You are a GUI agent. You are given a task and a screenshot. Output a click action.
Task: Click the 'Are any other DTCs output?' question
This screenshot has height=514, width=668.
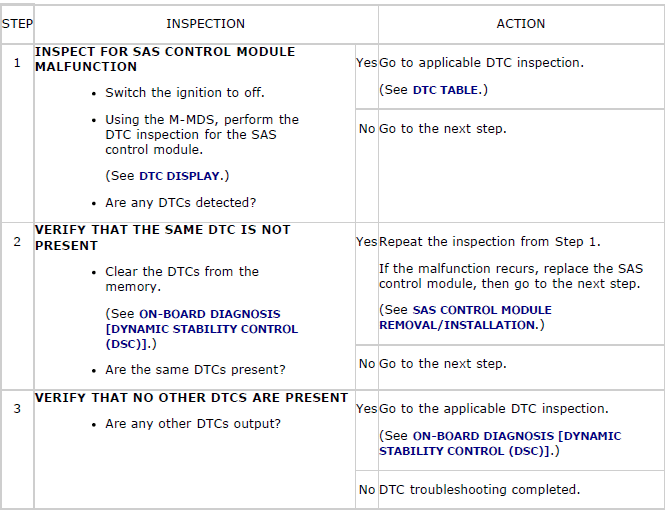click(193, 424)
